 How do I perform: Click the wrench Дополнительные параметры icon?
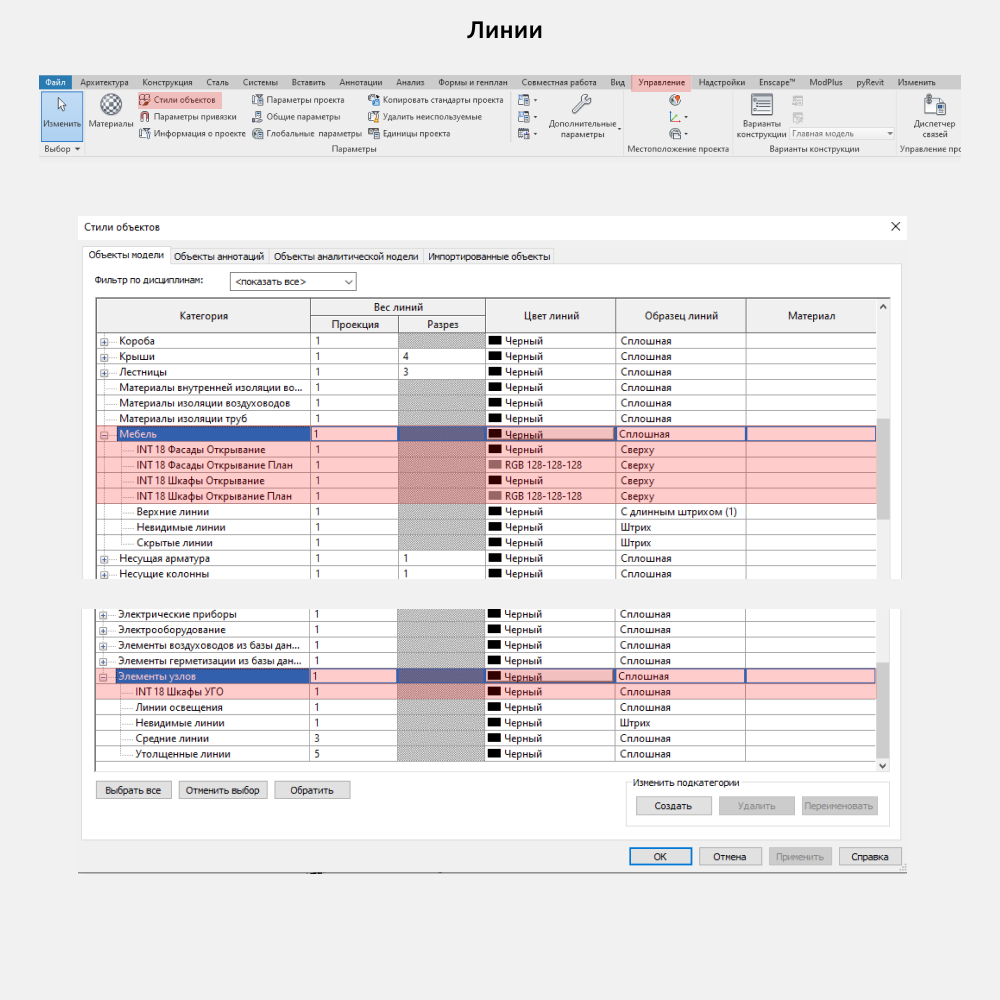click(581, 103)
